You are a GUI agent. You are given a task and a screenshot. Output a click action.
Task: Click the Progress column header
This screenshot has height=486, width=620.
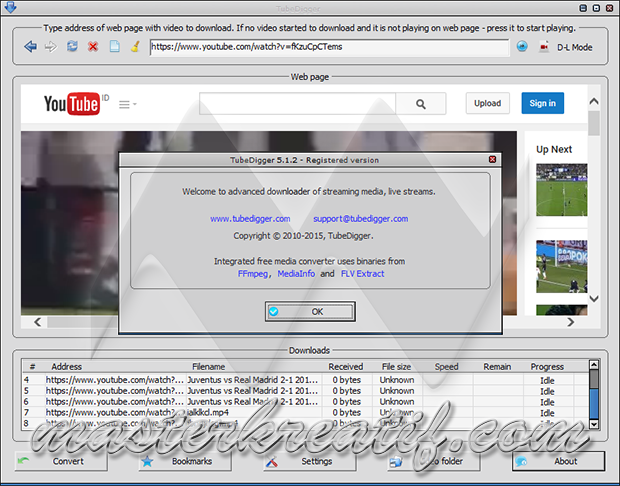(547, 367)
